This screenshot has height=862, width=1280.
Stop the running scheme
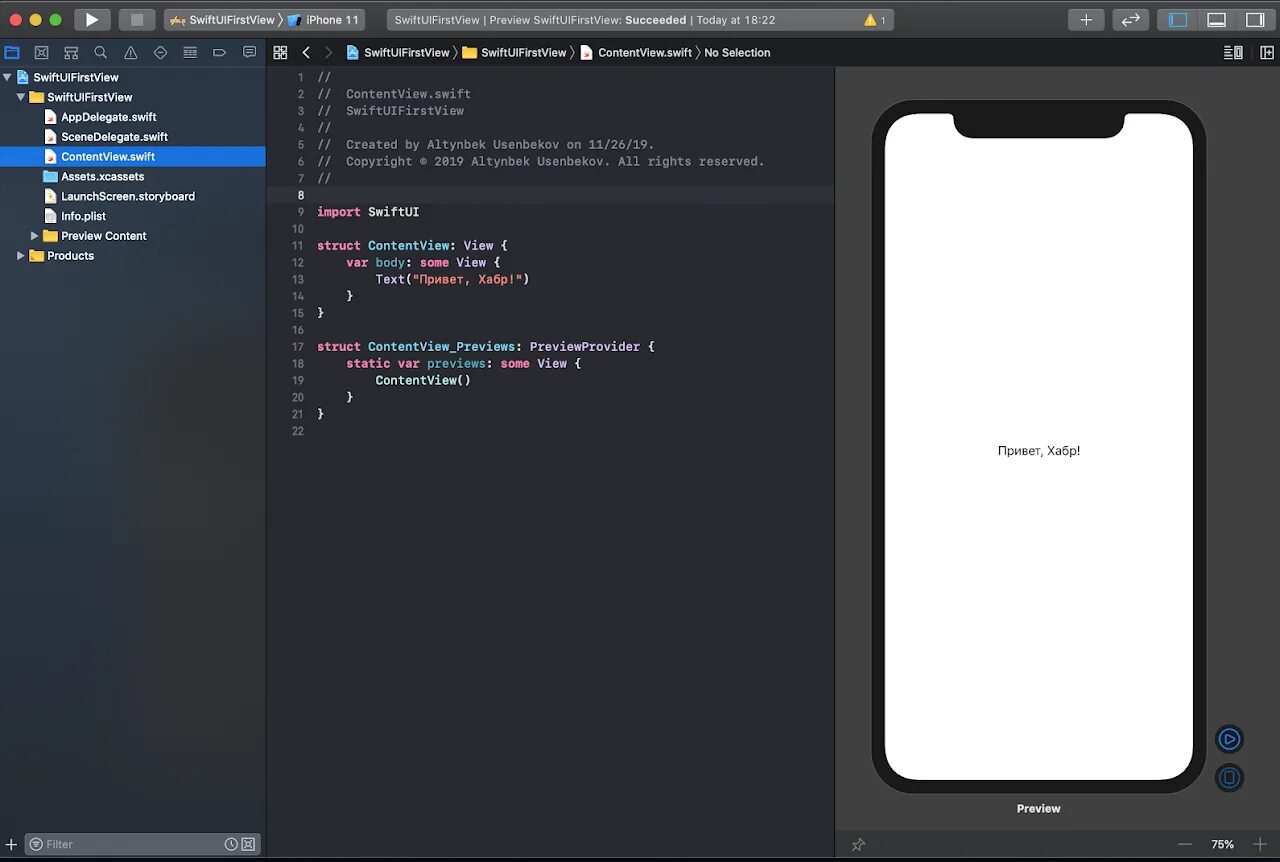(137, 20)
